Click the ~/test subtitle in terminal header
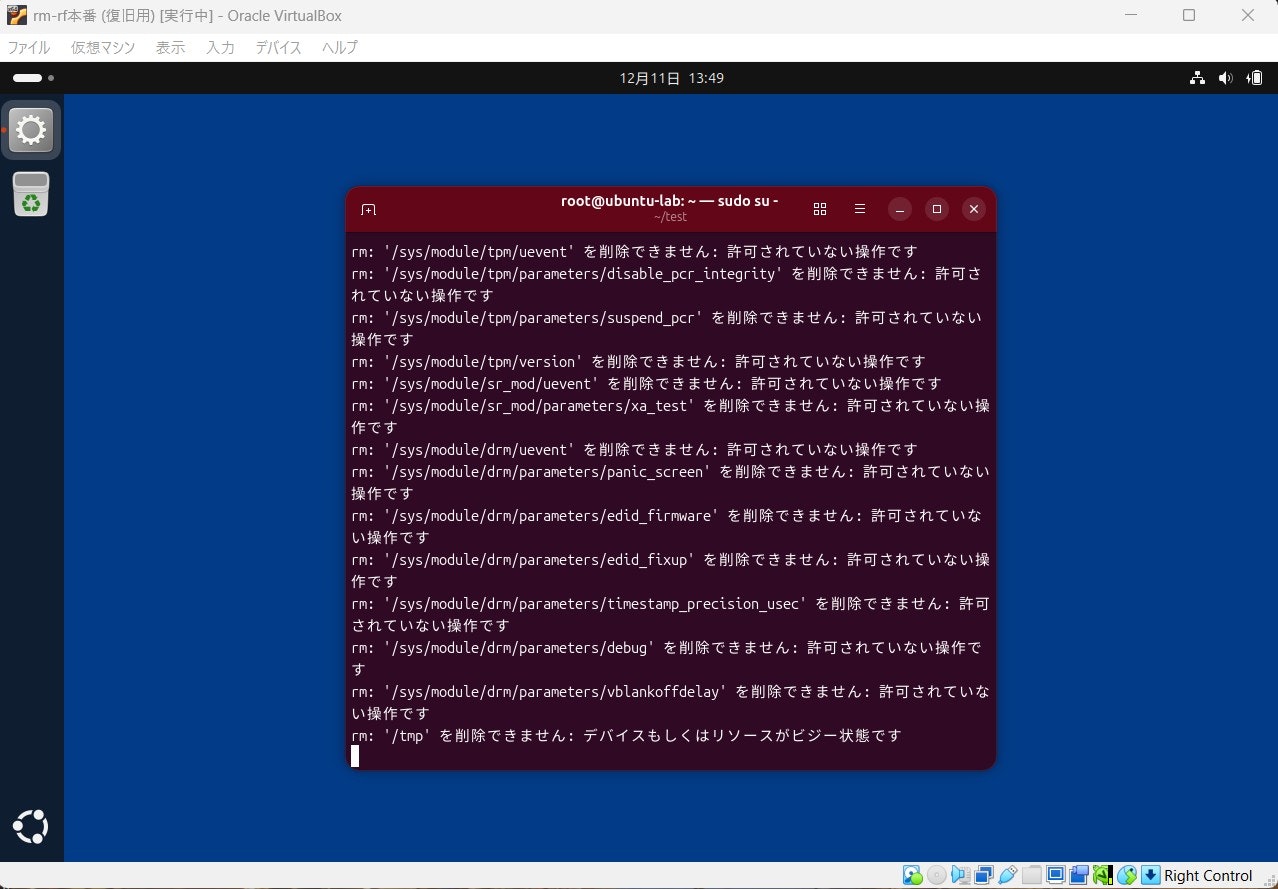The height and width of the screenshot is (889, 1278). (x=670, y=217)
